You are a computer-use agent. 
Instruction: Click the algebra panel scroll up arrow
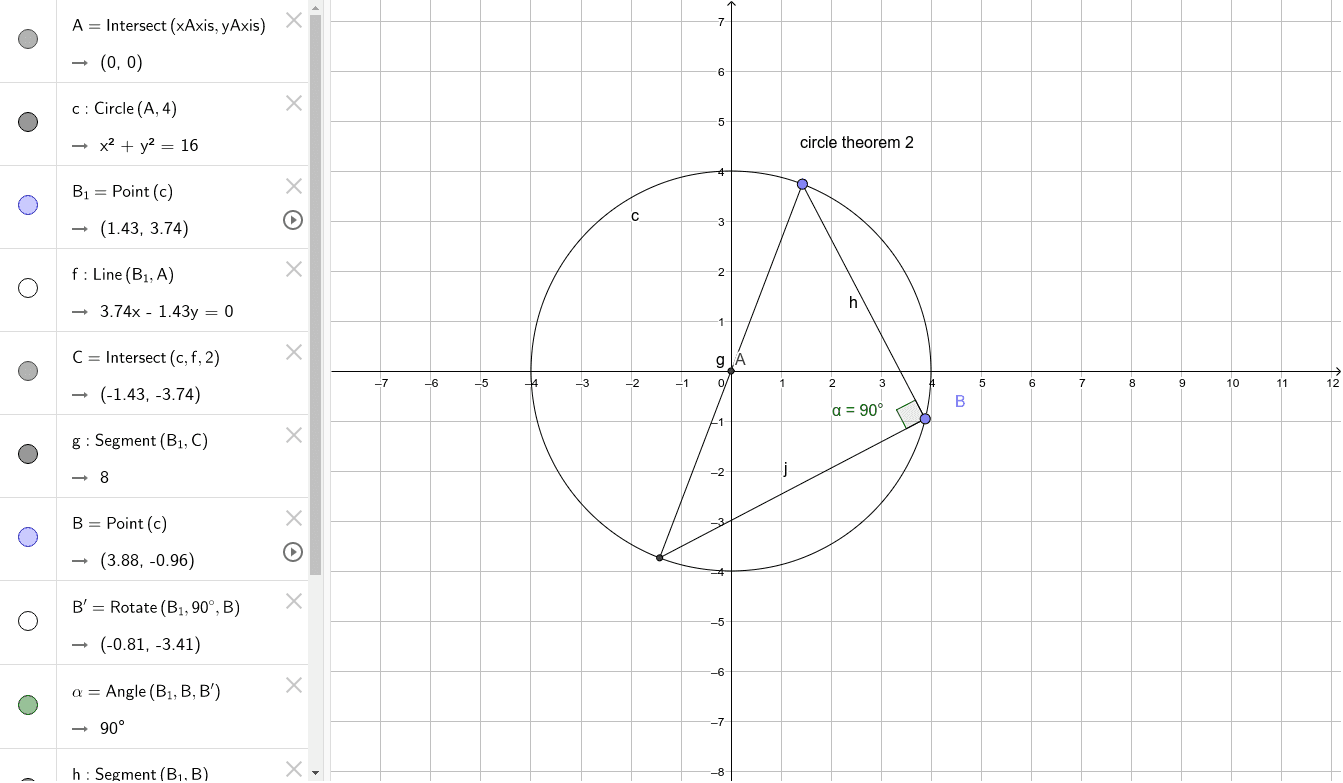coord(316,8)
